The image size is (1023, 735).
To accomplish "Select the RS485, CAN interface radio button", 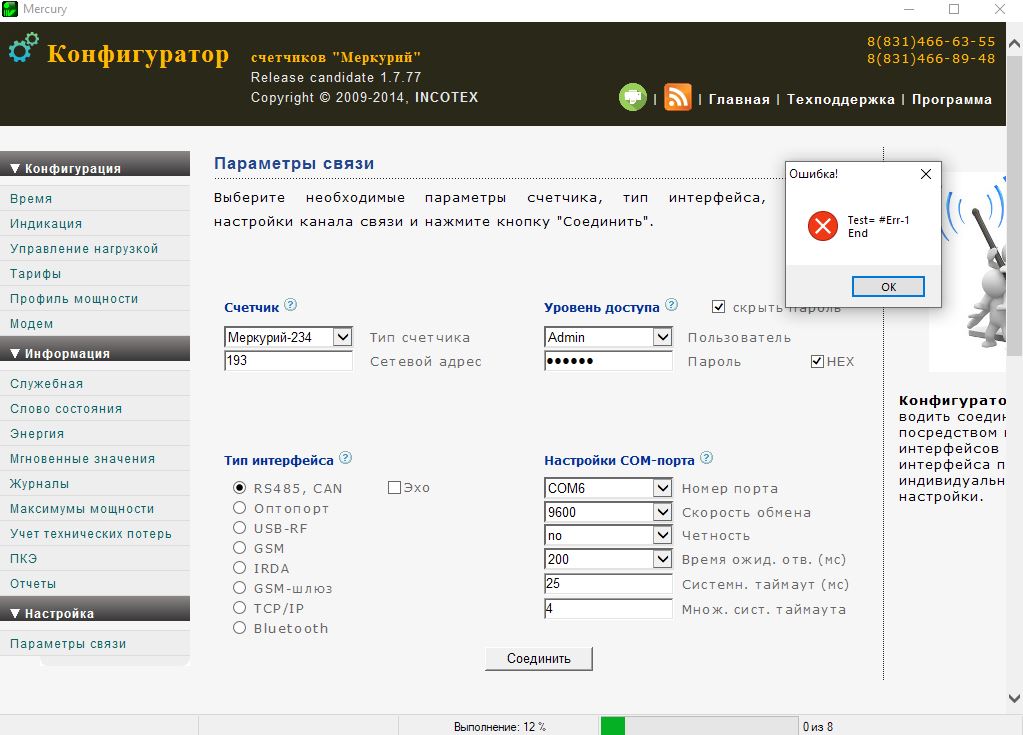I will tap(240, 487).
